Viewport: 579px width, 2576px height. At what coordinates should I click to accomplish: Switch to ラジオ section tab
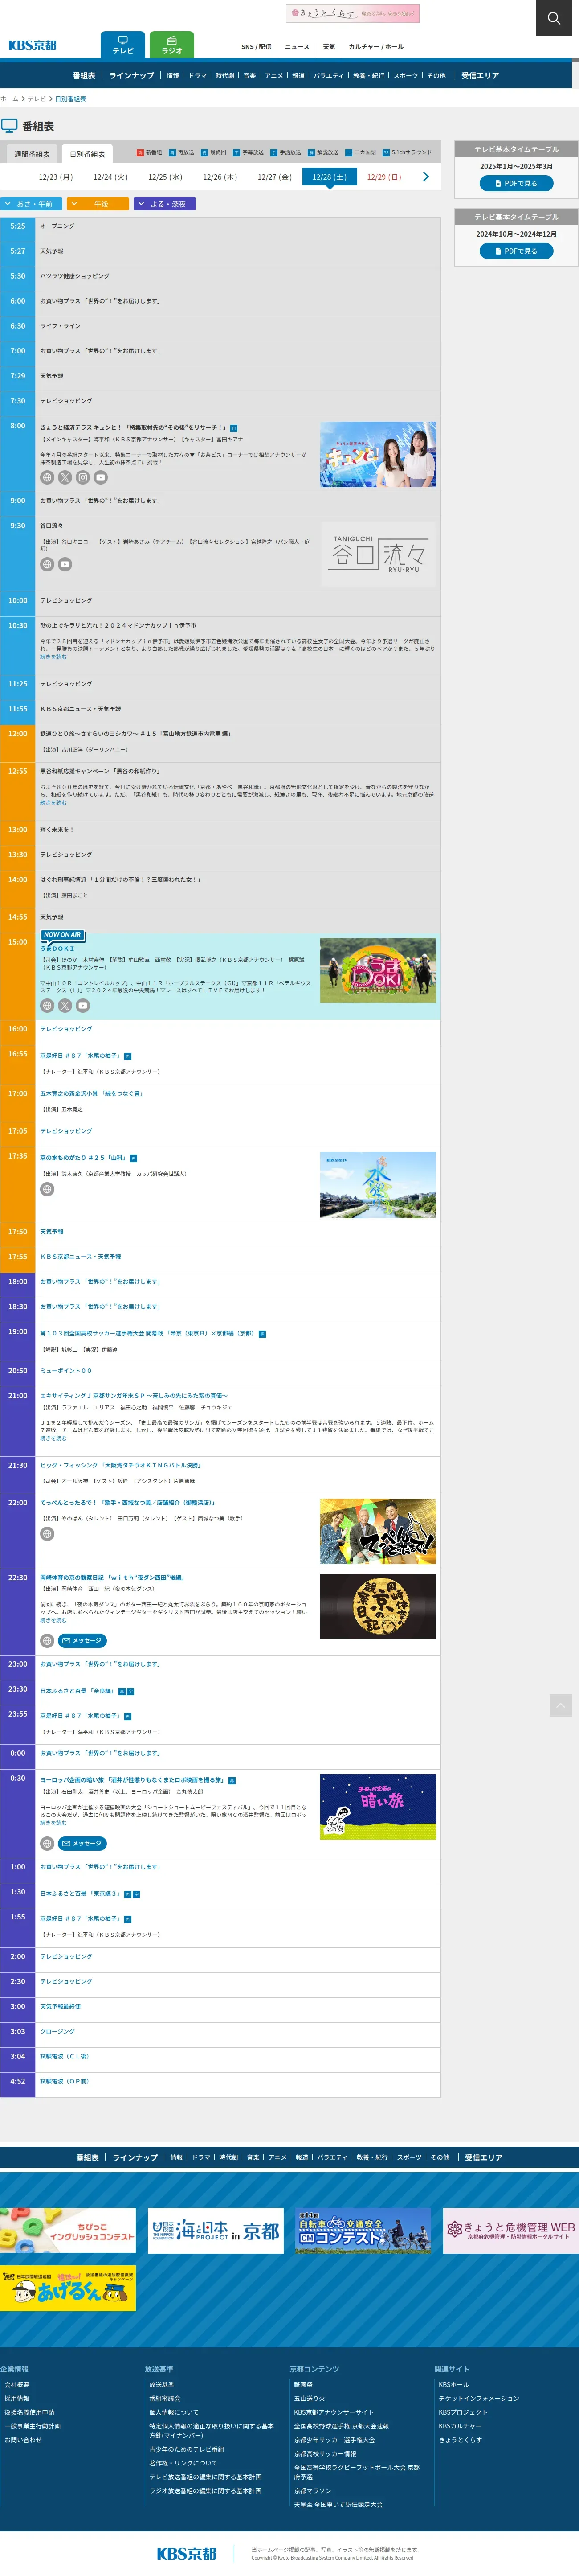pos(172,45)
